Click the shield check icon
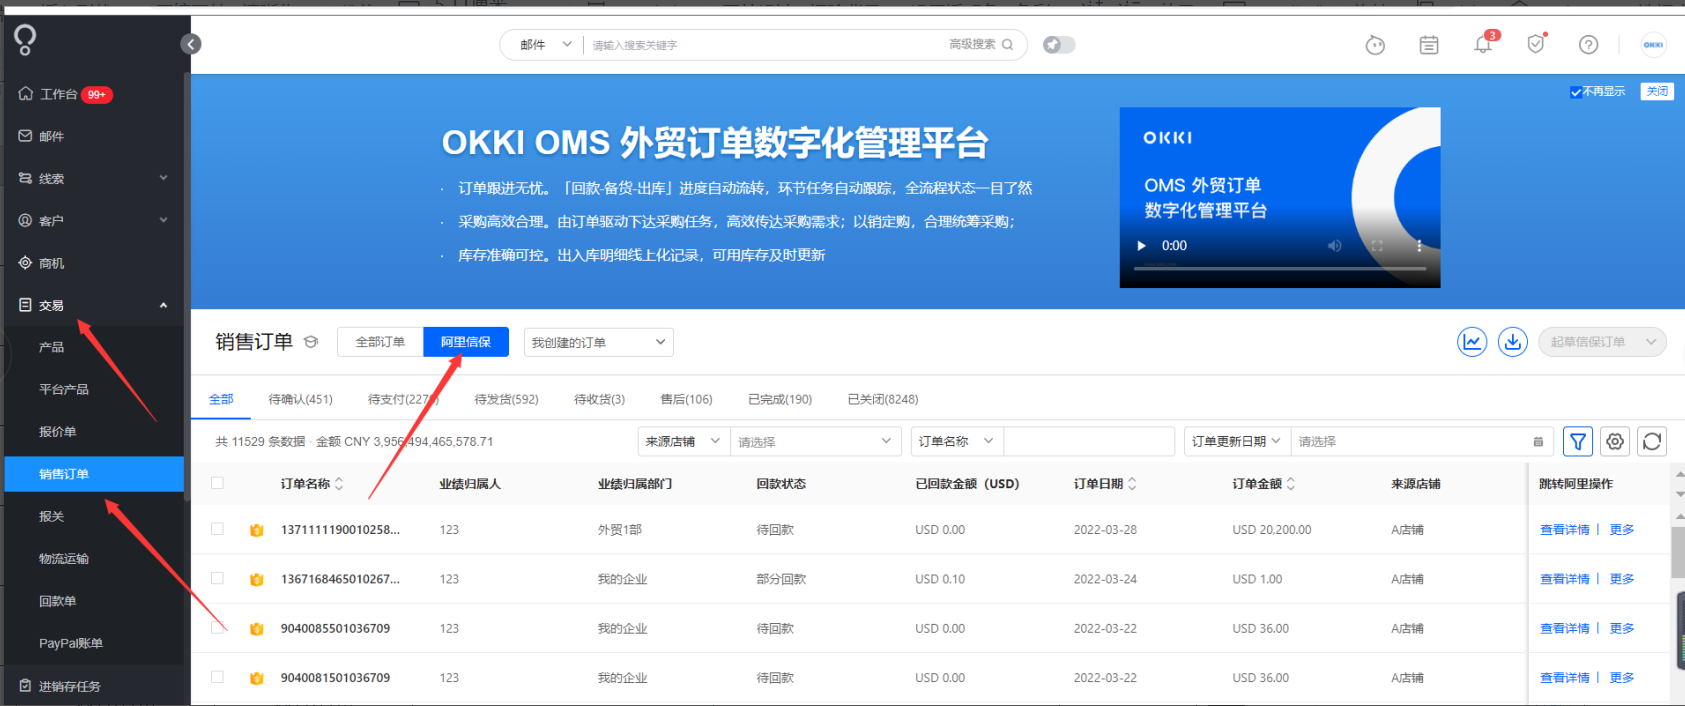Screen dimensions: 1685x706 (1536, 43)
